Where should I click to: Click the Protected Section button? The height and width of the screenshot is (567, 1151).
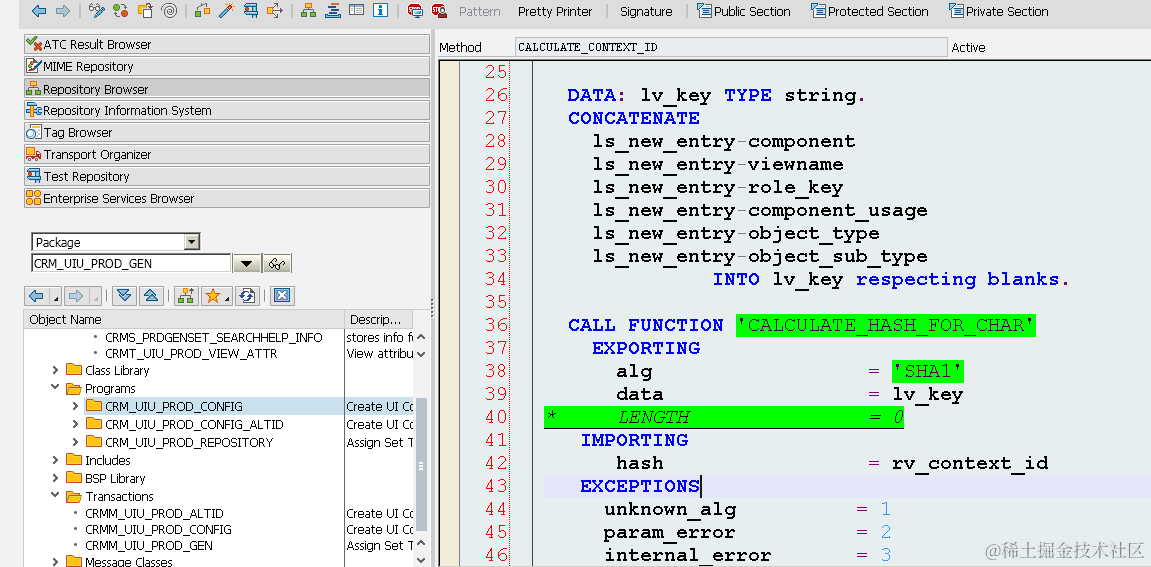click(x=870, y=11)
